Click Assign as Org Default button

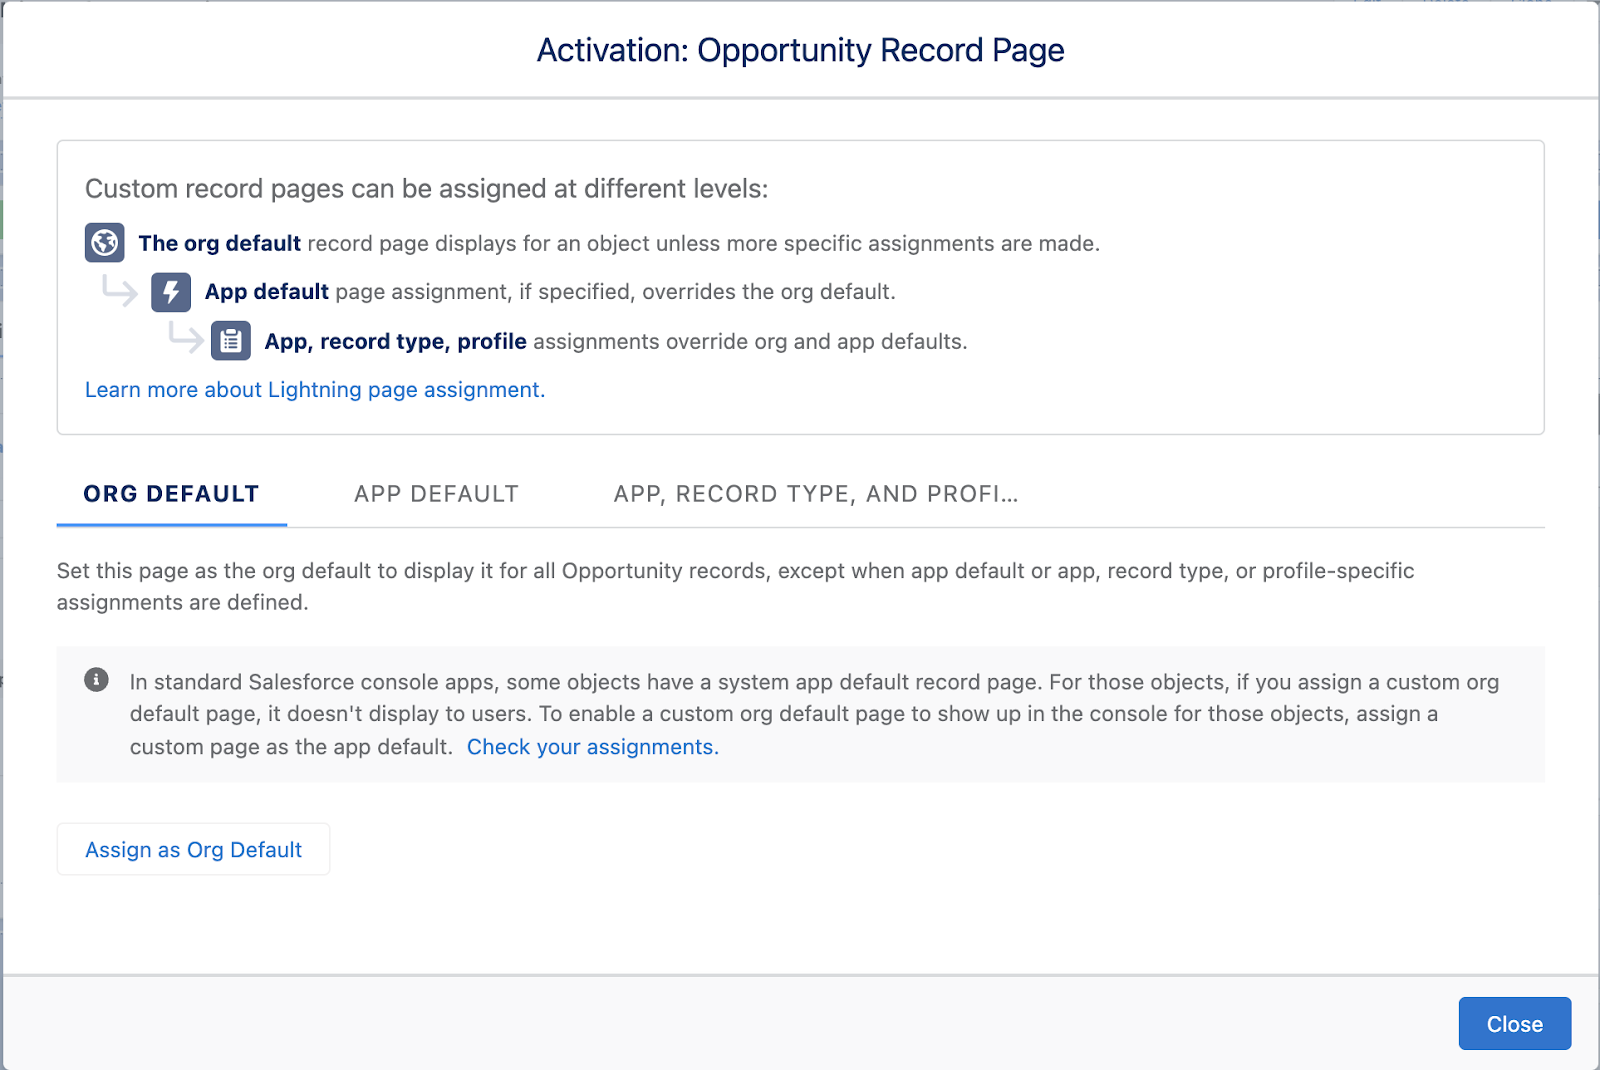click(194, 849)
